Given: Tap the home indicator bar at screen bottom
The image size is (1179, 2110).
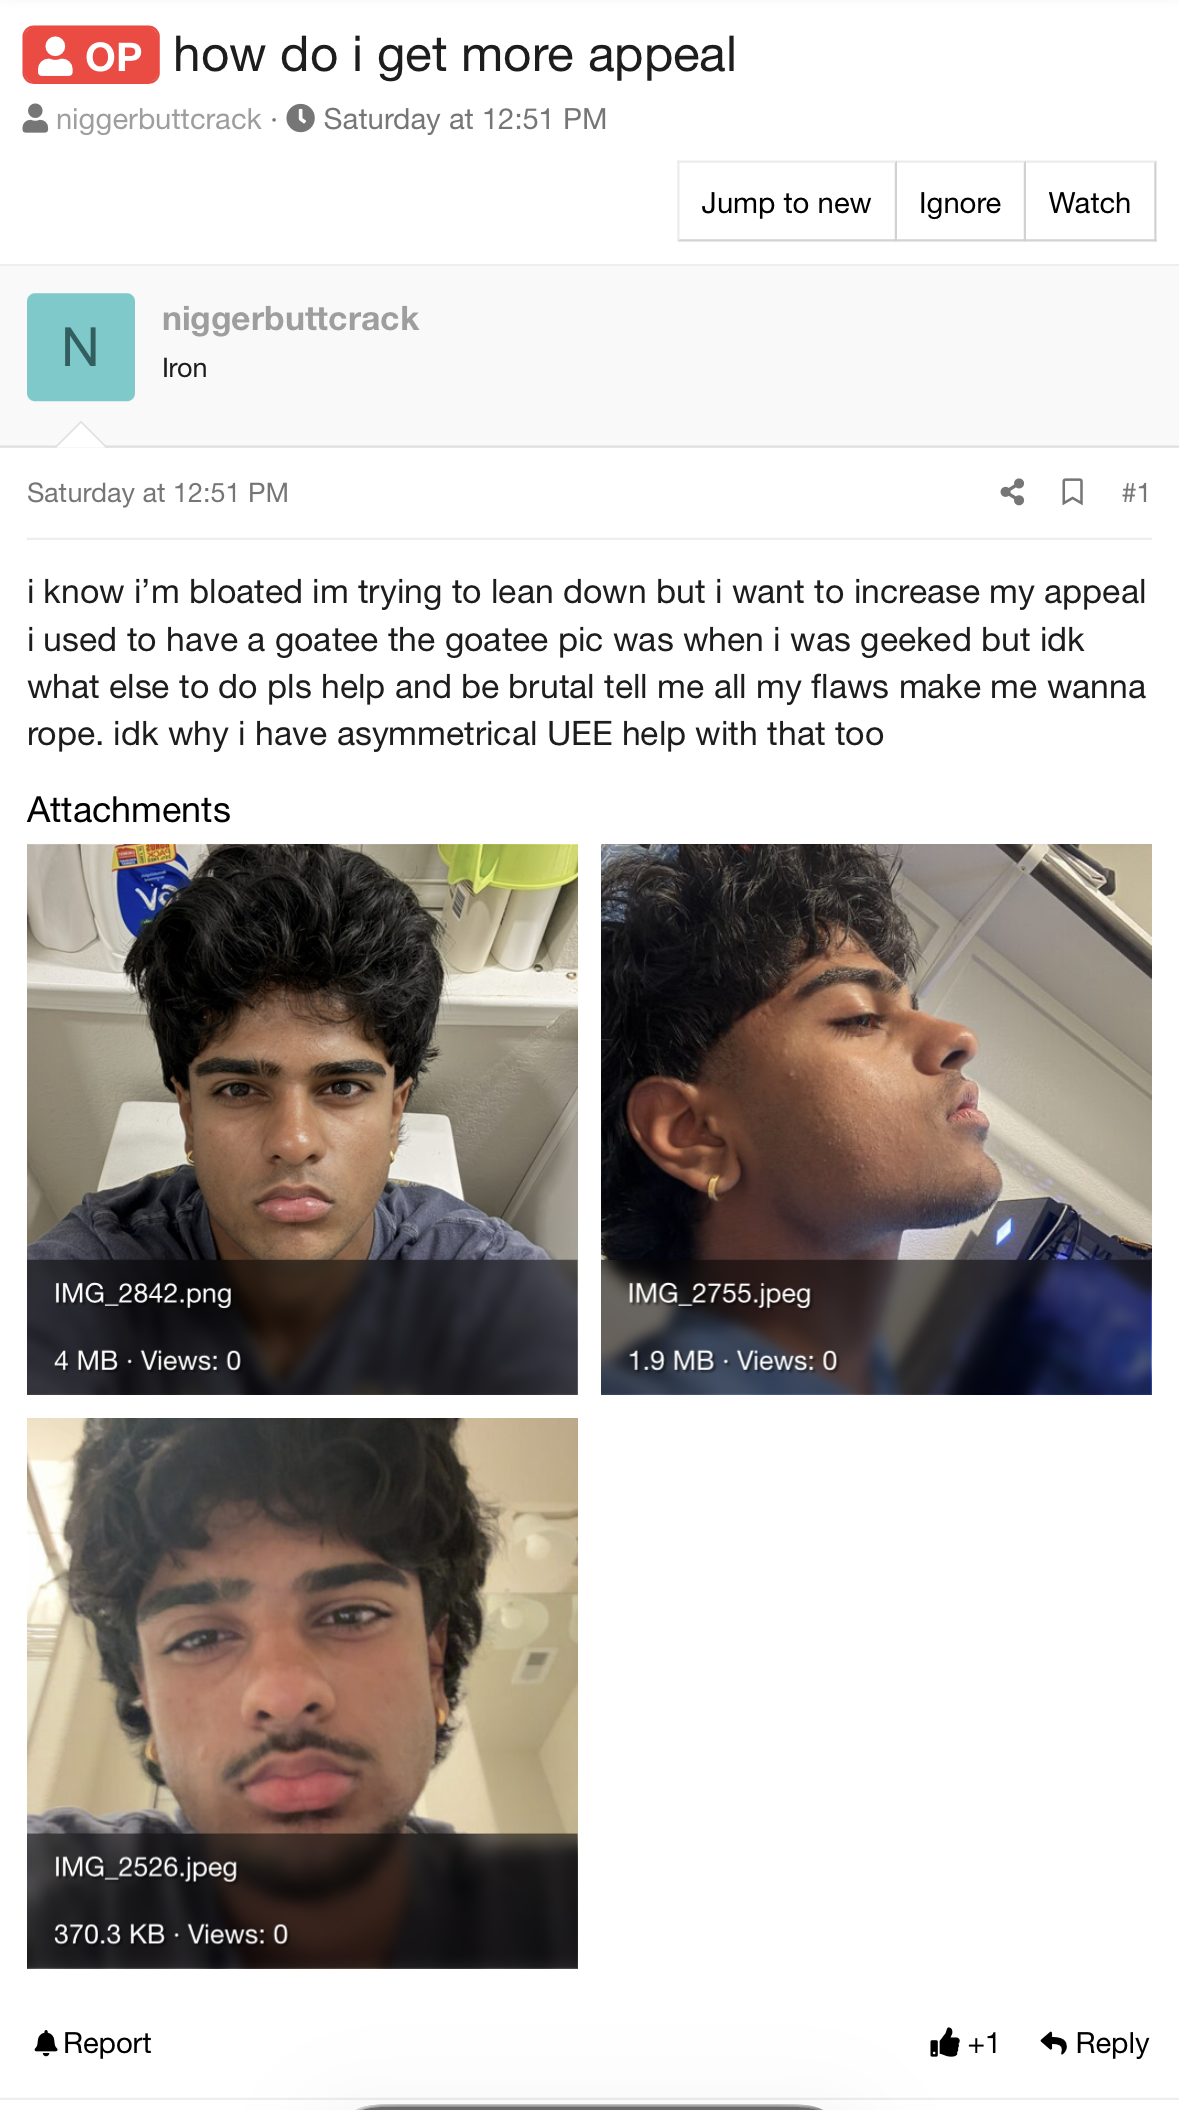Looking at the screenshot, I should tap(590, 2106).
